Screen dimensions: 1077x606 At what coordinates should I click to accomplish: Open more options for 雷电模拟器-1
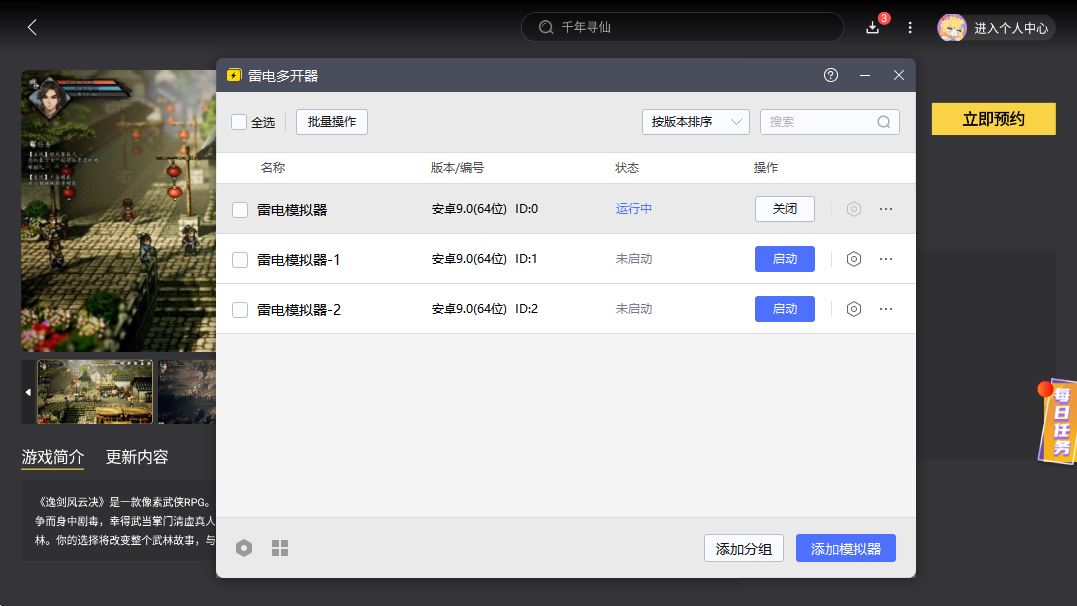886,259
